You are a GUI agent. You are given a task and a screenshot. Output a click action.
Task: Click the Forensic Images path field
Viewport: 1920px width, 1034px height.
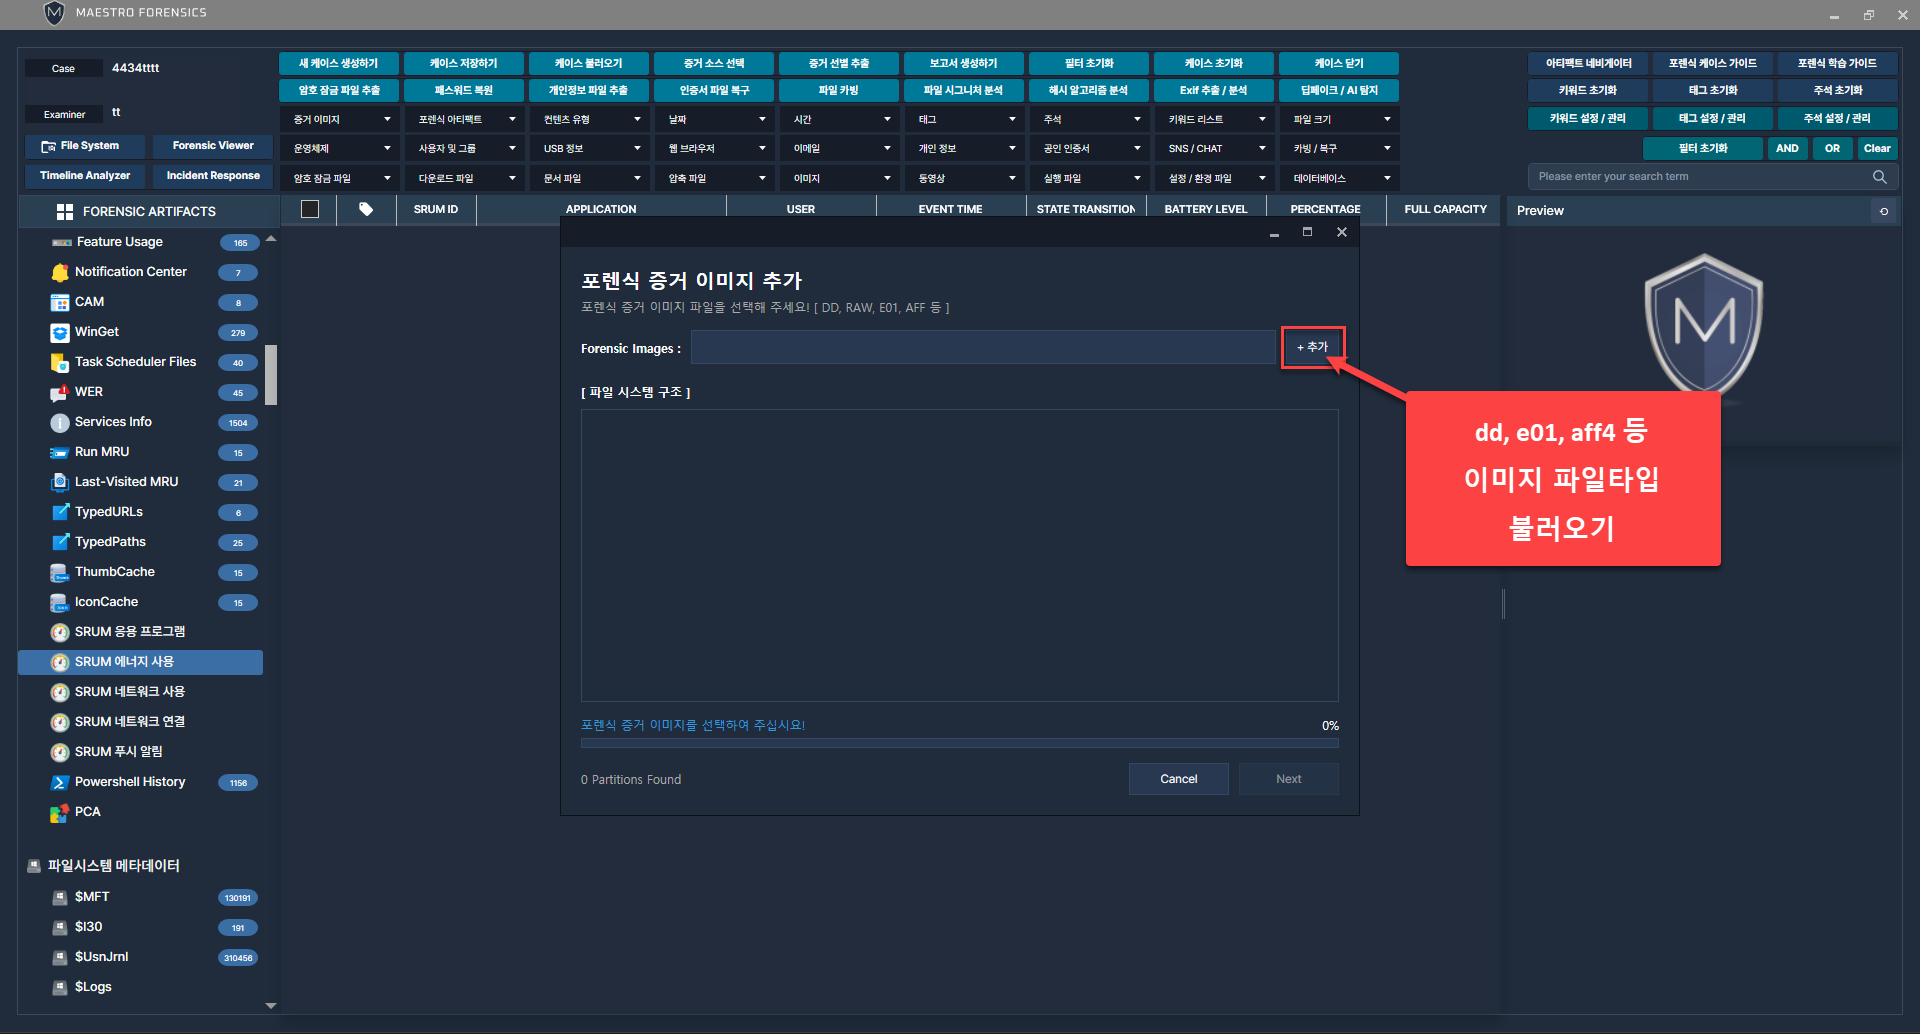tap(982, 348)
